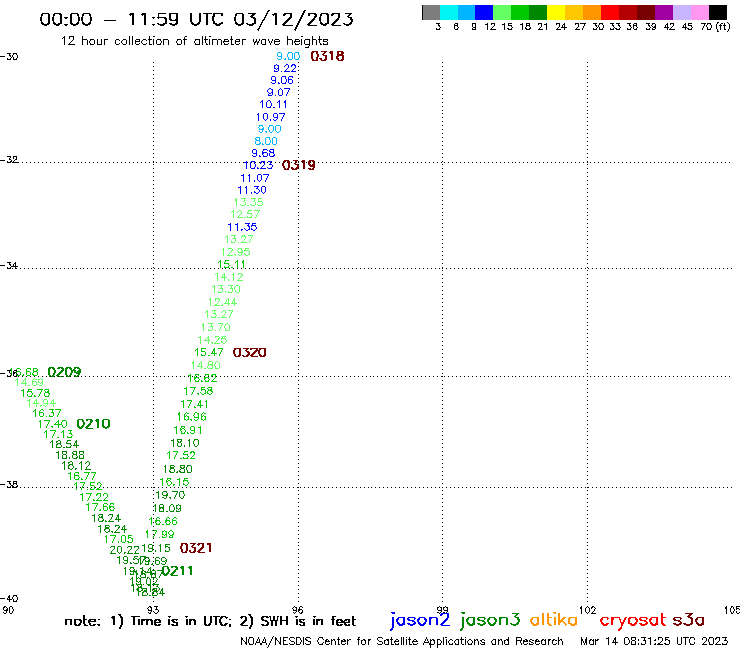Click the yellow legend swatch
Screen dimensions: 740x650
[555, 12]
